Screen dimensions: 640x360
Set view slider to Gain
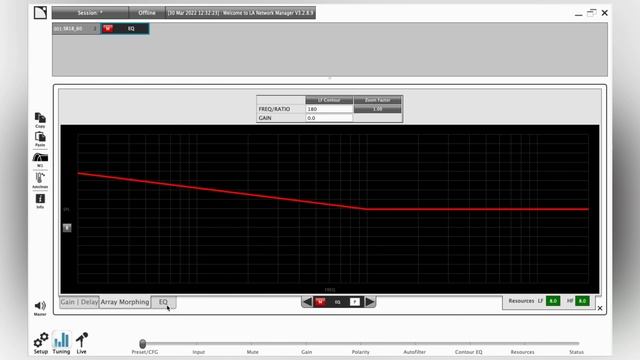[x=307, y=352]
